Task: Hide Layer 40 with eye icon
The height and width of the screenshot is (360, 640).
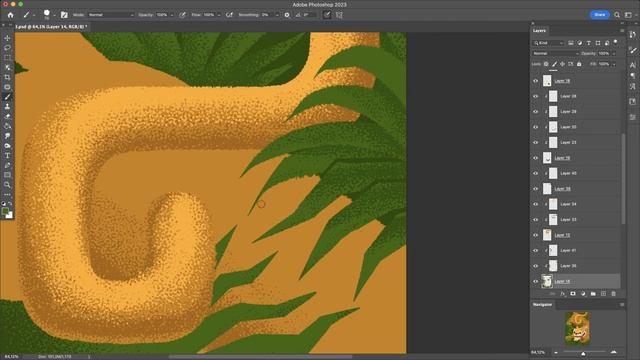Action: tap(536, 173)
